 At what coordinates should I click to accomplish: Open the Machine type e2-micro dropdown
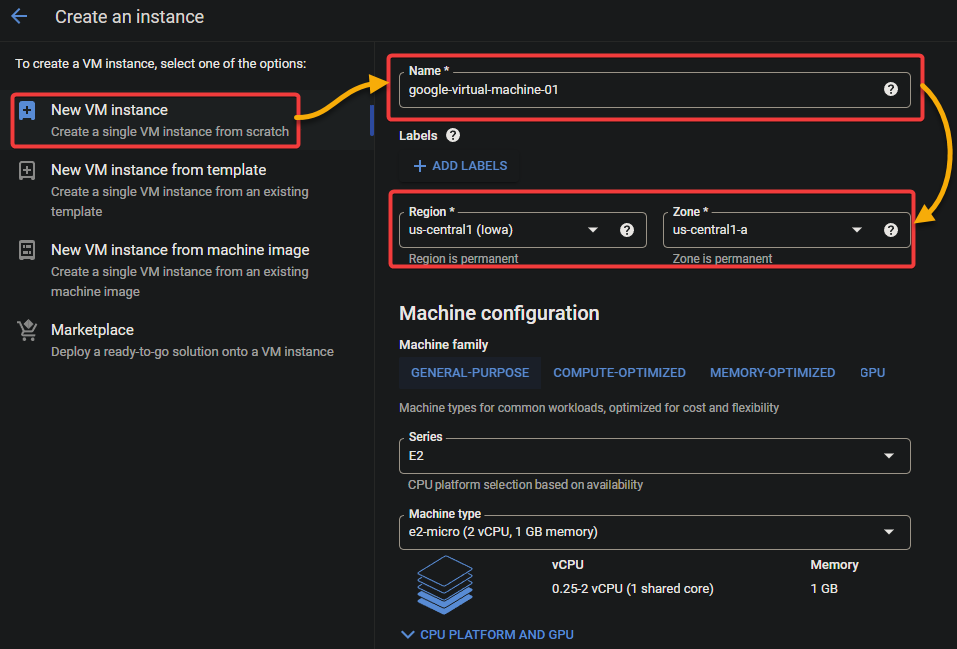654,532
